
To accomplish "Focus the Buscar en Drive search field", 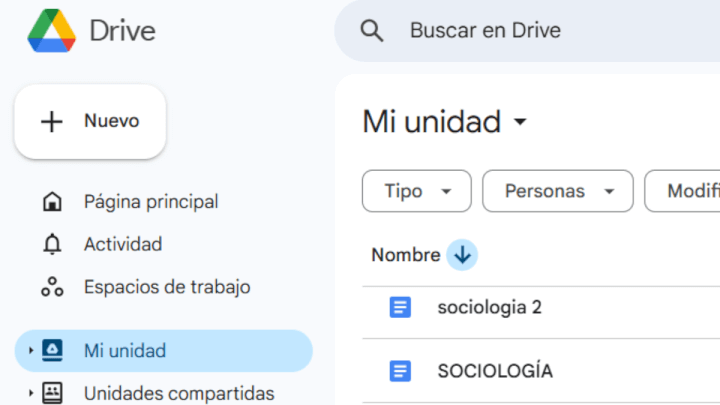I will click(x=527, y=31).
